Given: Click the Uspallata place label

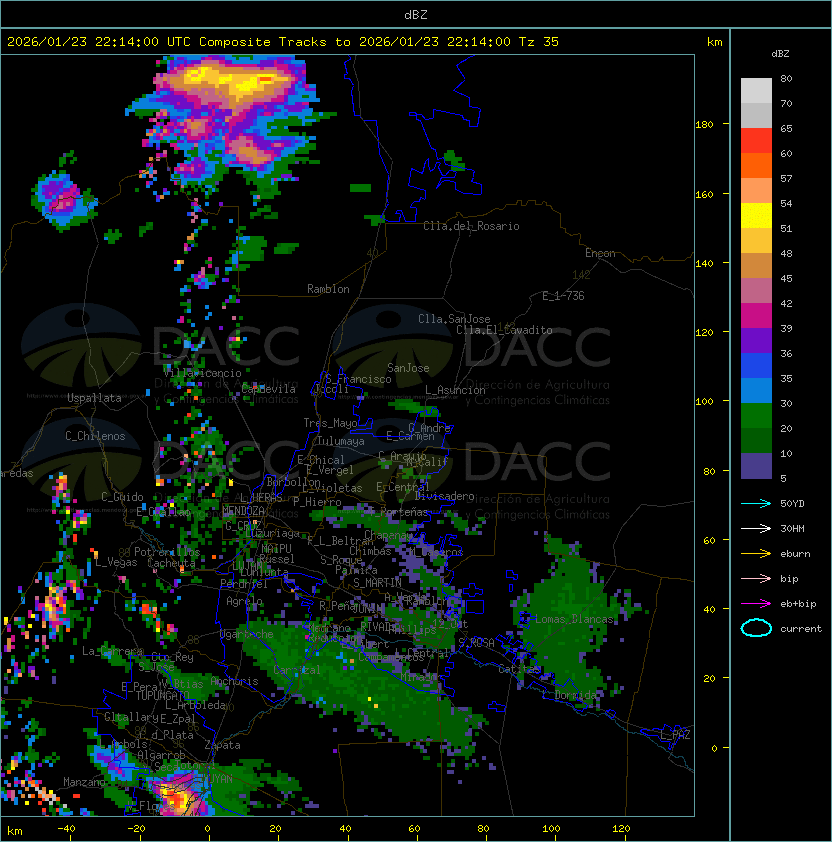Looking at the screenshot, I should (94, 398).
